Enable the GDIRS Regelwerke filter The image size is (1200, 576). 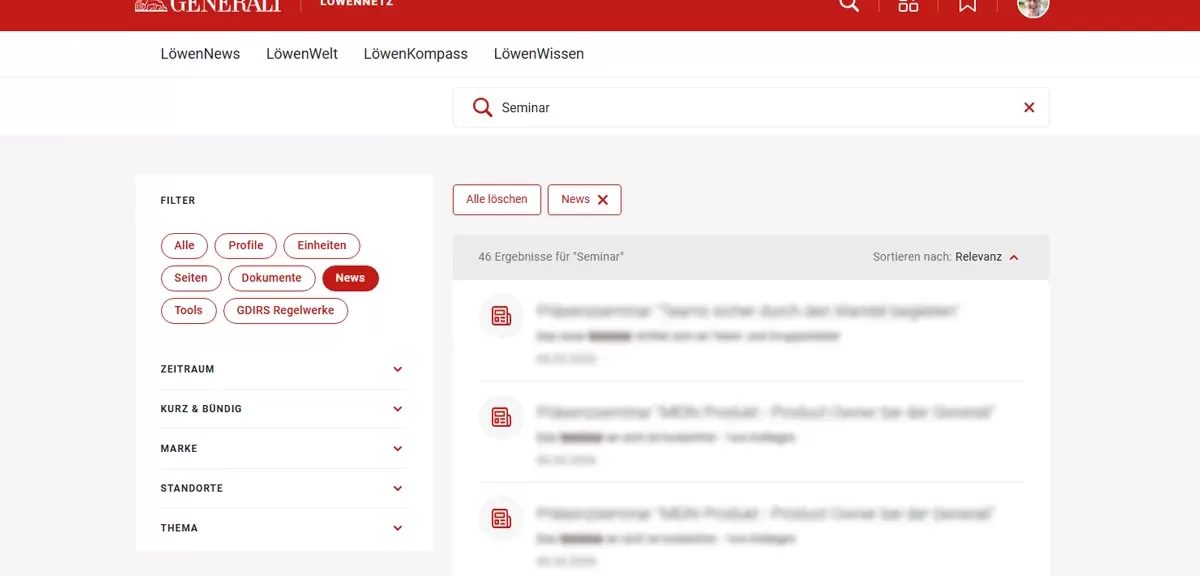[285, 311]
